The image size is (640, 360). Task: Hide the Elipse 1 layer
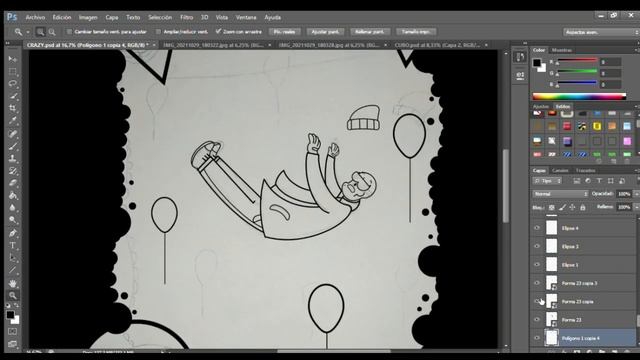[x=537, y=265]
